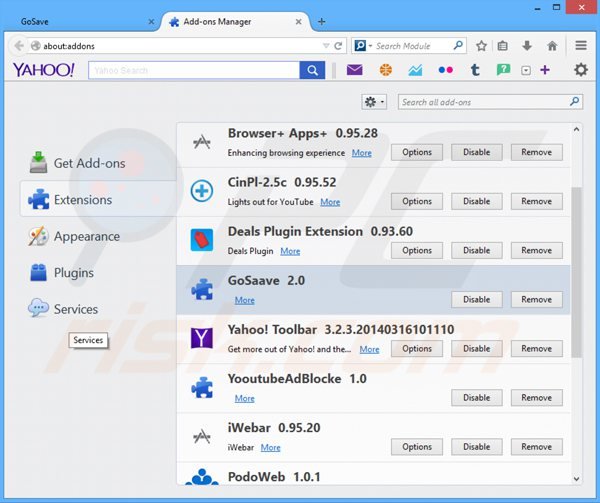Viewport: 600px width, 503px height.
Task: Open Yahoo Sports basketball icon
Action: click(385, 70)
